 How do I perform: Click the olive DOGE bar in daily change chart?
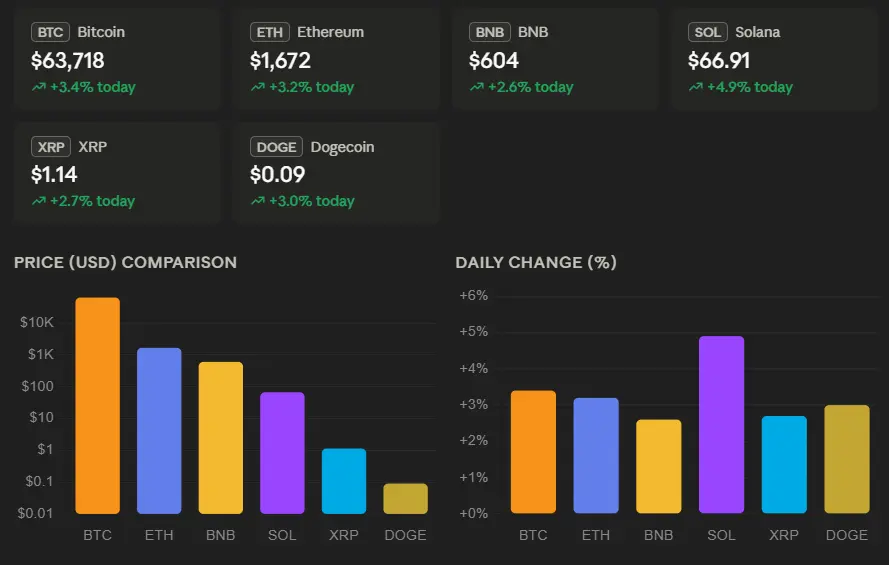pyautogui.click(x=847, y=459)
